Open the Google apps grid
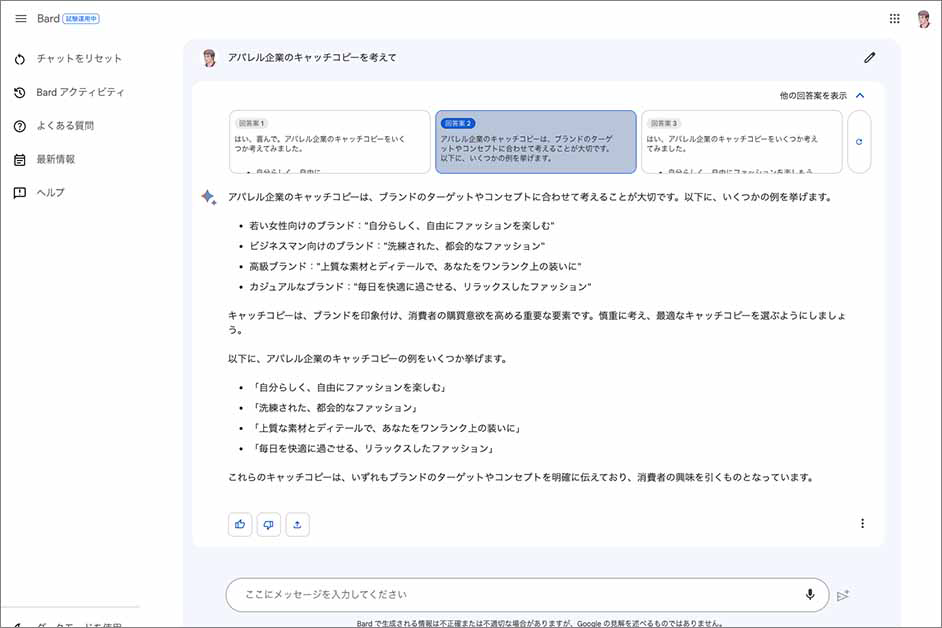This screenshot has height=628, width=942. click(894, 19)
